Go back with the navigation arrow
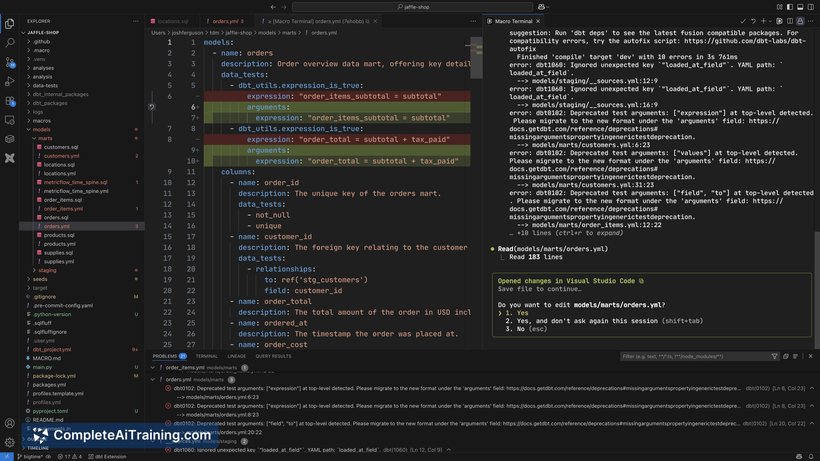Image resolution: width=820 pixels, height=461 pixels. 273,7
